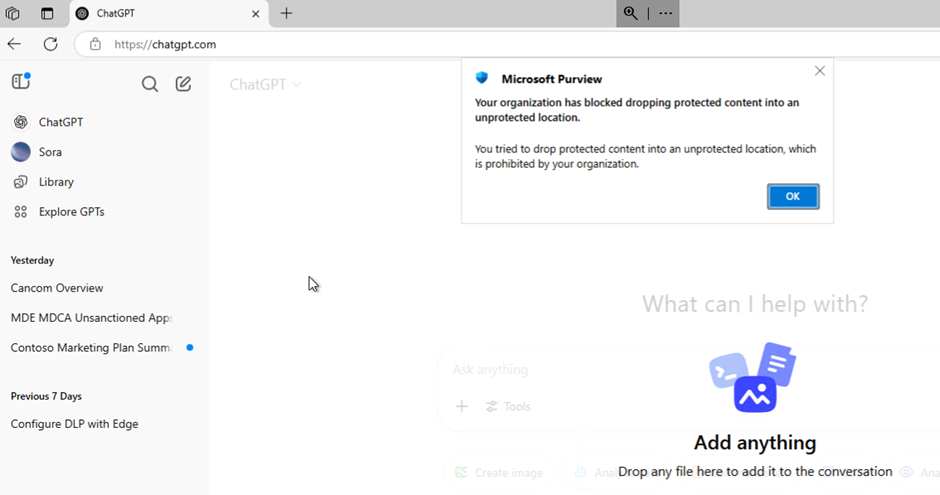Open the Tools menu in composer
The image size is (940, 495).
[x=508, y=406]
